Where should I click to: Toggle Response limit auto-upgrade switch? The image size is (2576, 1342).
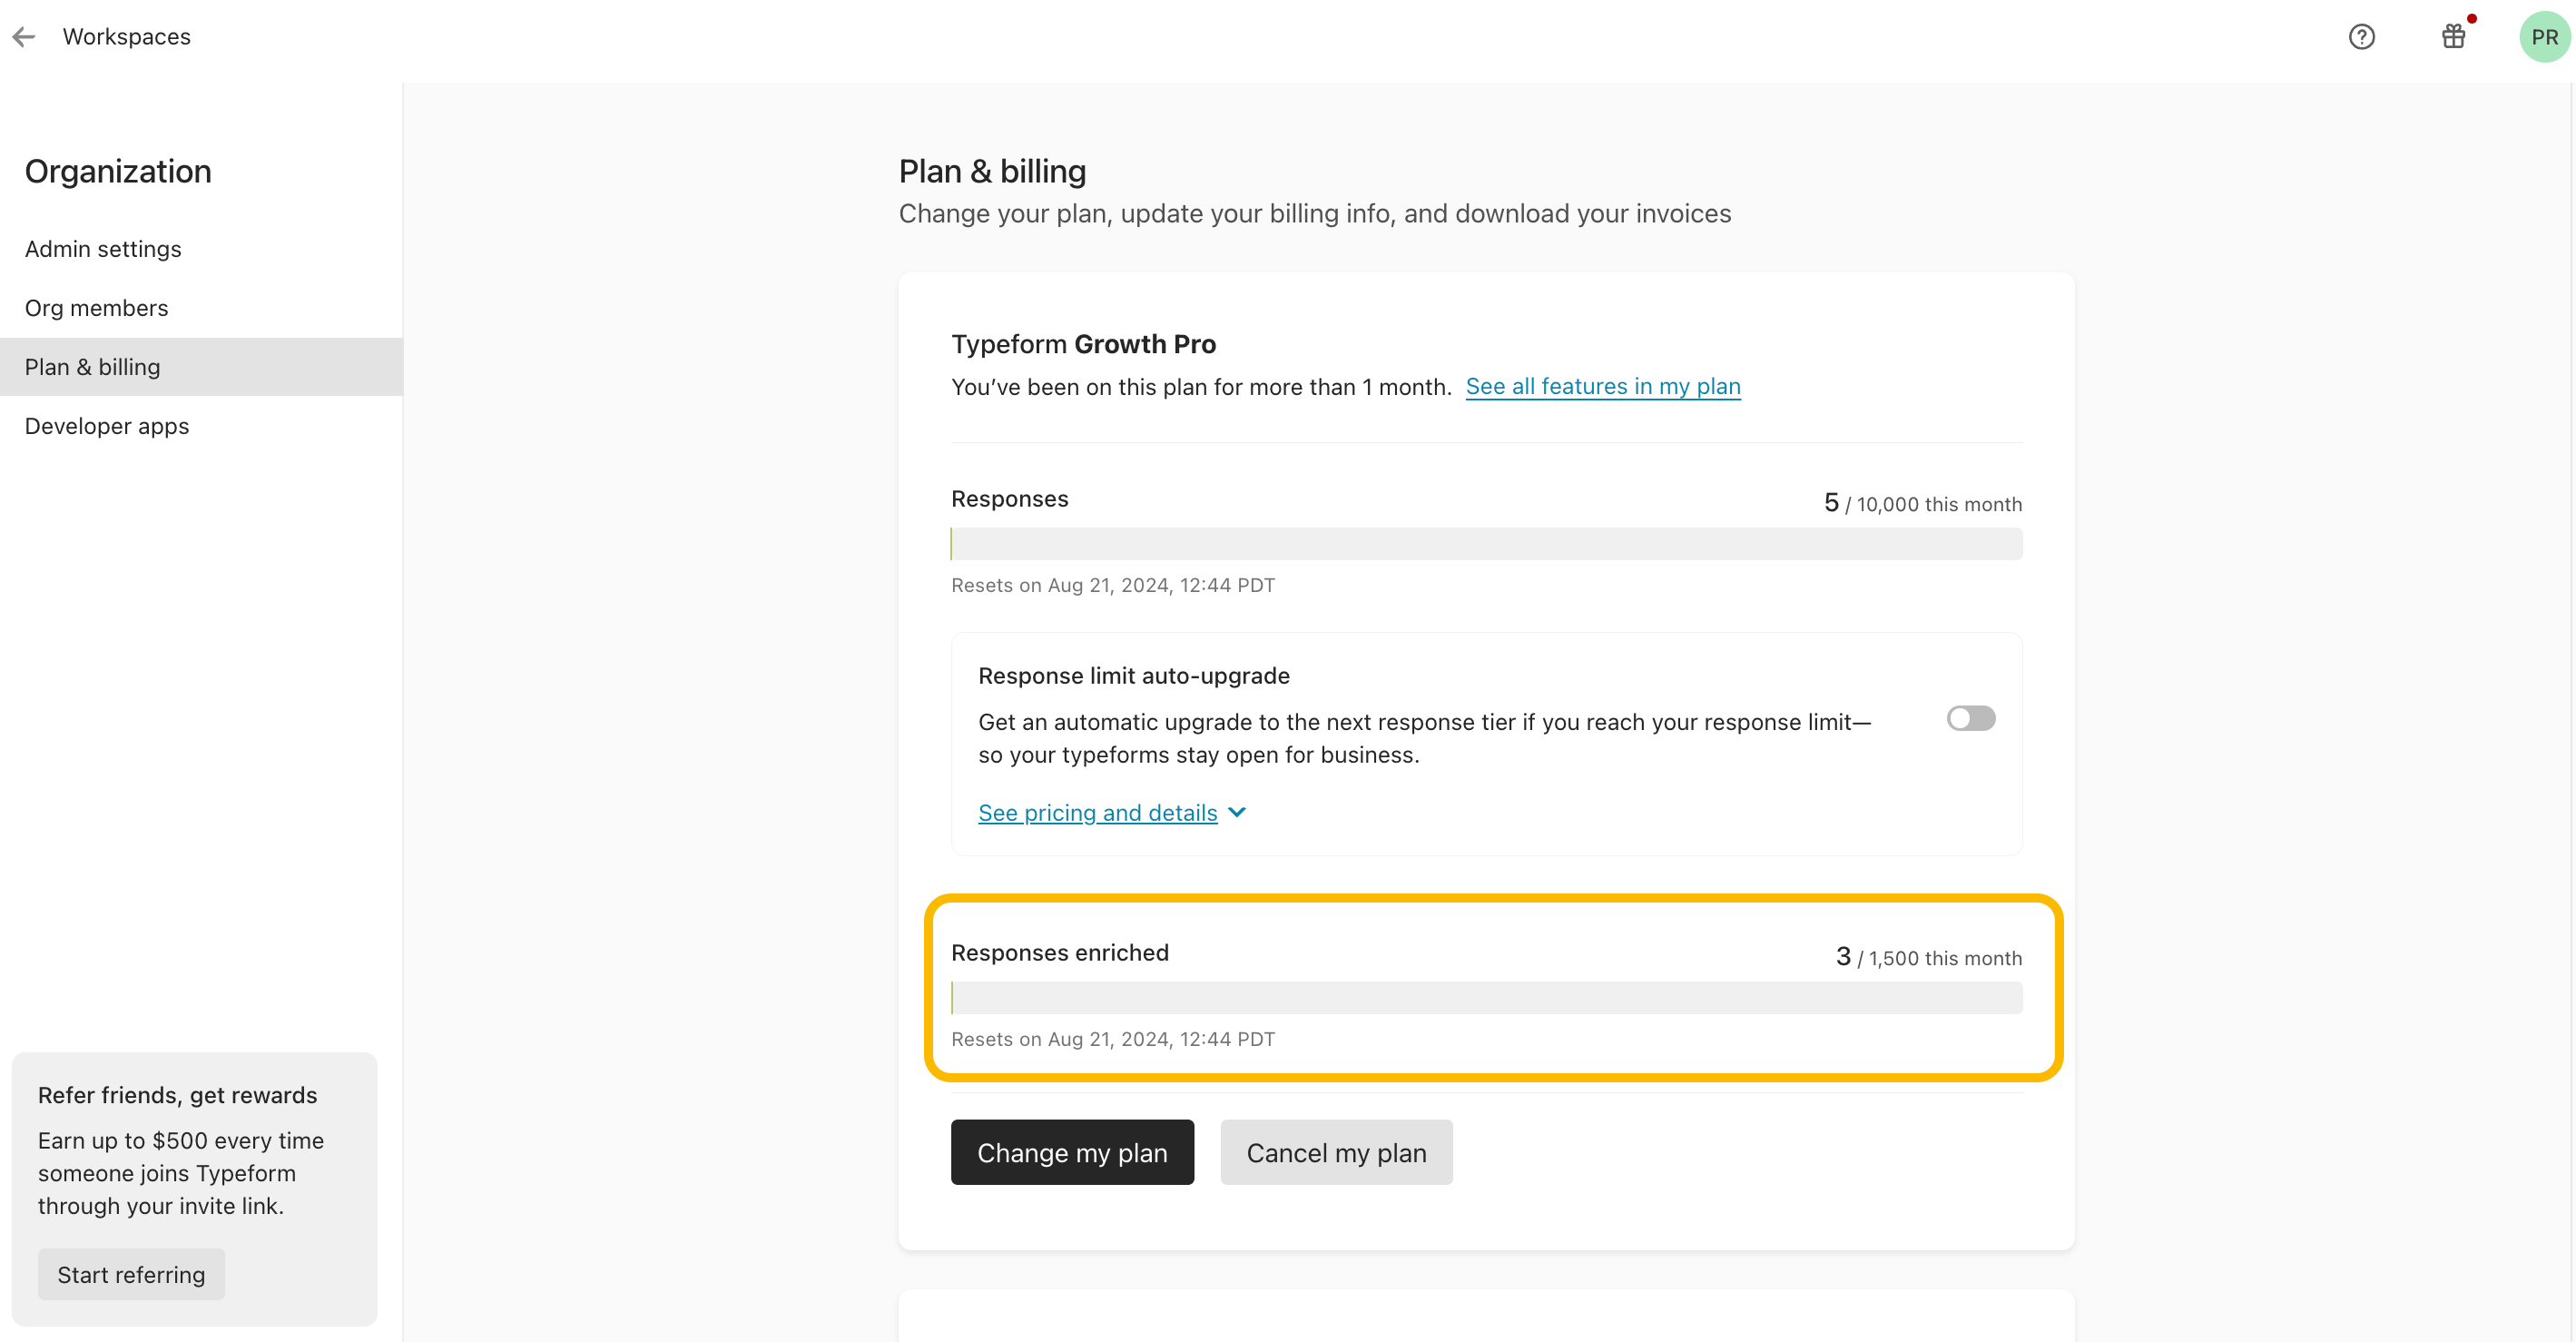[1970, 718]
